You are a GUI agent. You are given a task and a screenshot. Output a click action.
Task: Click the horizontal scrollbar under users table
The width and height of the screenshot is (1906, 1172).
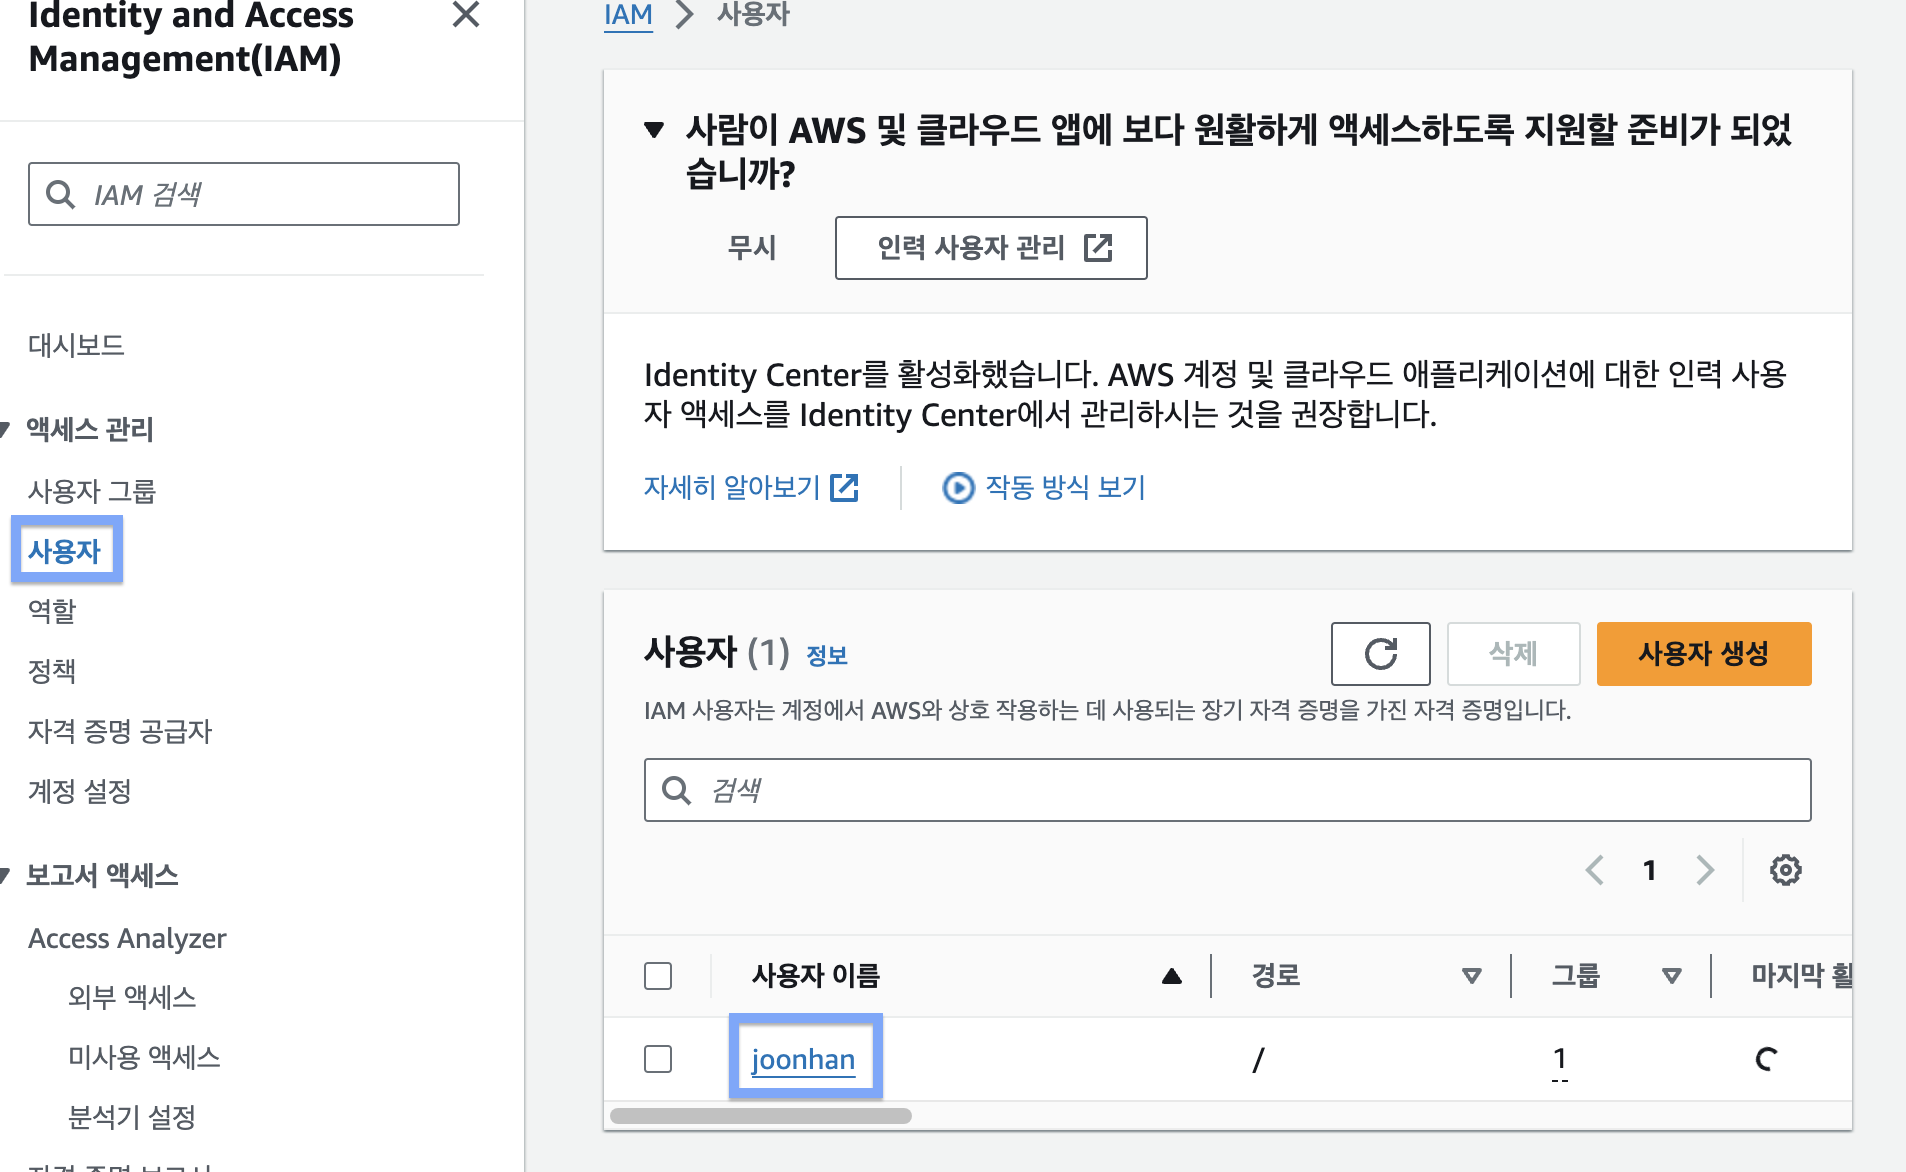tap(760, 1116)
